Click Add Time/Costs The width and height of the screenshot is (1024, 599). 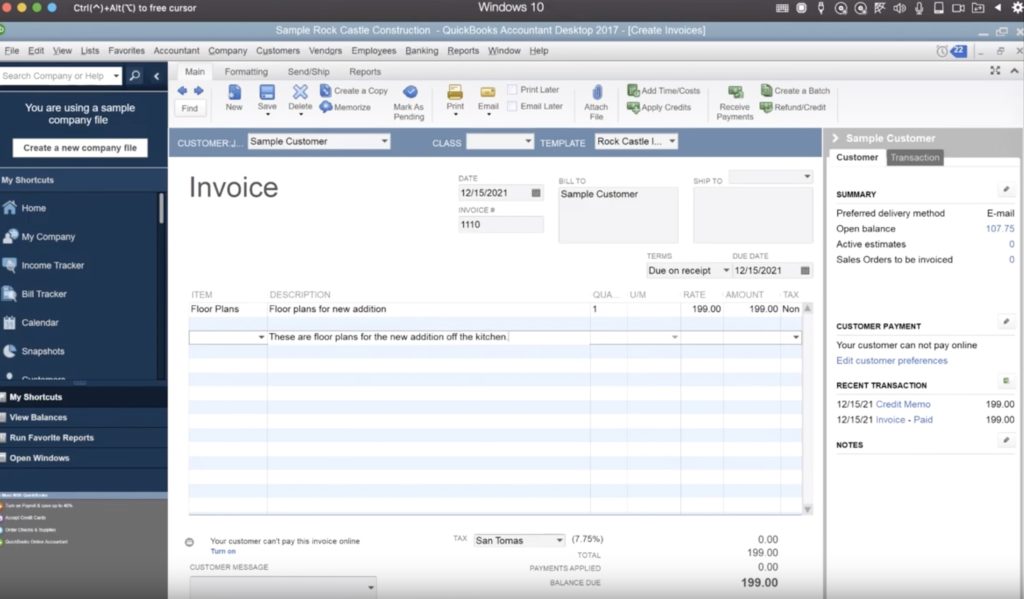click(664, 90)
